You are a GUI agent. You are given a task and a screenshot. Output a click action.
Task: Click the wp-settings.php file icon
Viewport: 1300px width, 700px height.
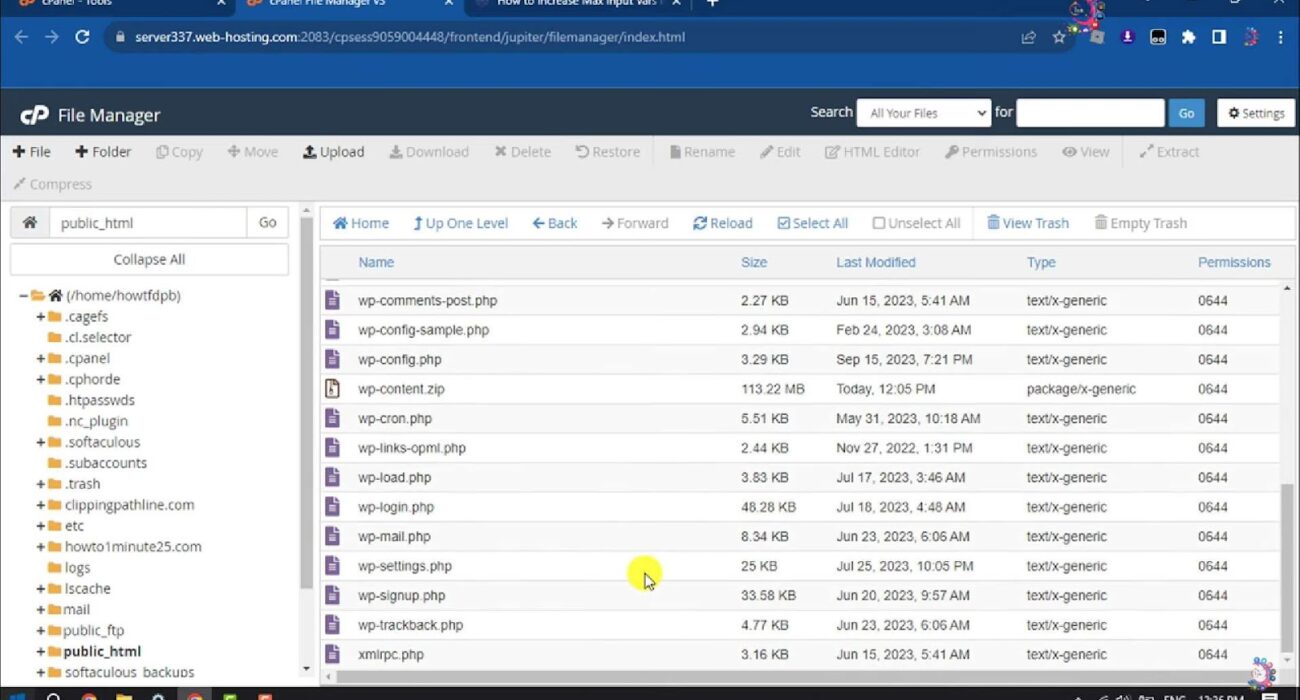tap(333, 566)
